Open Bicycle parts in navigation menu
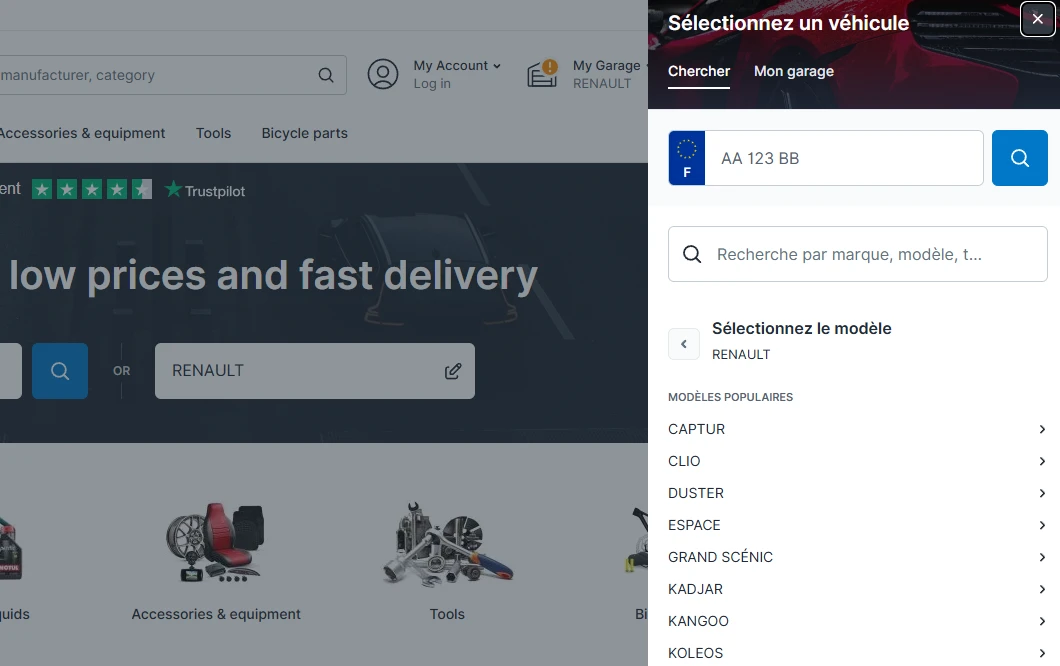 pos(305,133)
